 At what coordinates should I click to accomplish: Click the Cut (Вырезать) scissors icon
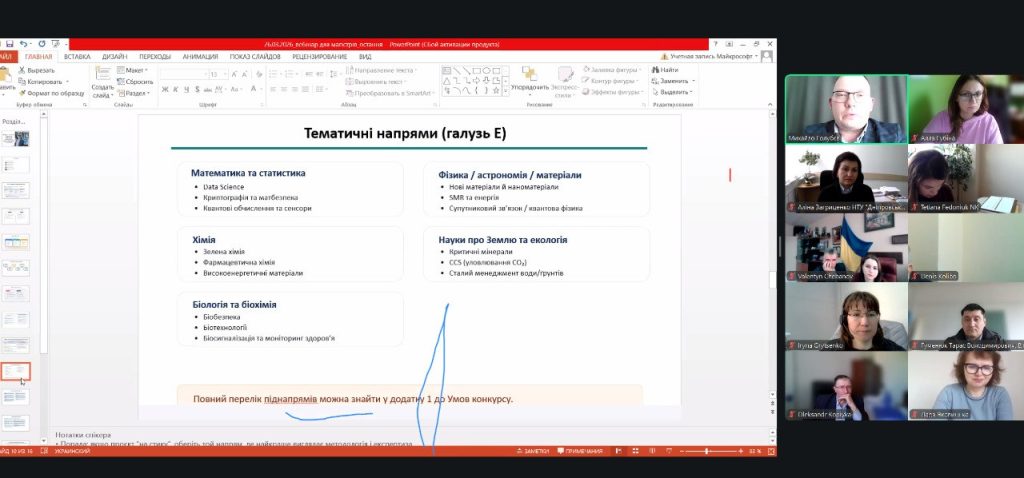[x=22, y=70]
